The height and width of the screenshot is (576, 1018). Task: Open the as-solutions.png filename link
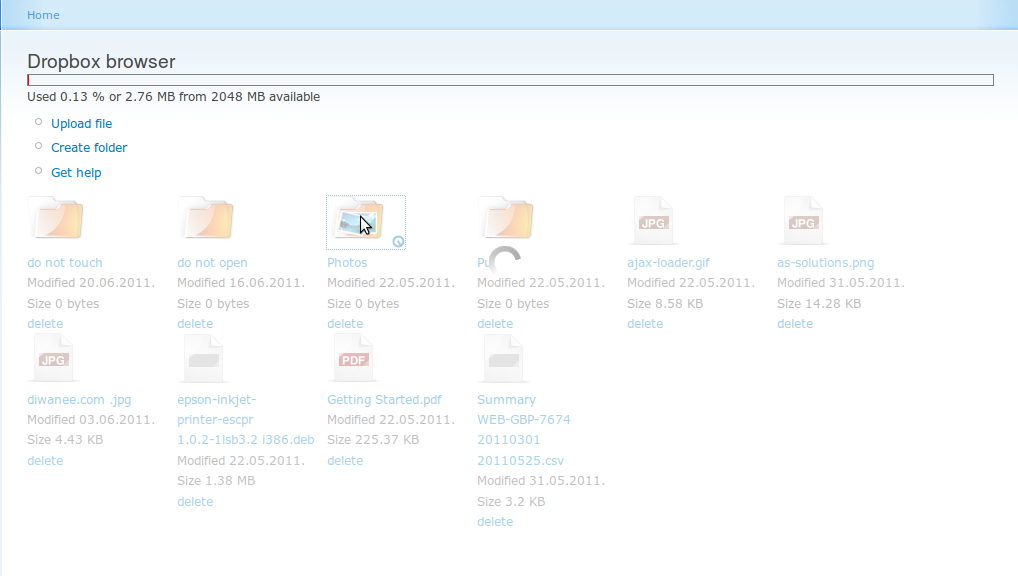tap(825, 262)
